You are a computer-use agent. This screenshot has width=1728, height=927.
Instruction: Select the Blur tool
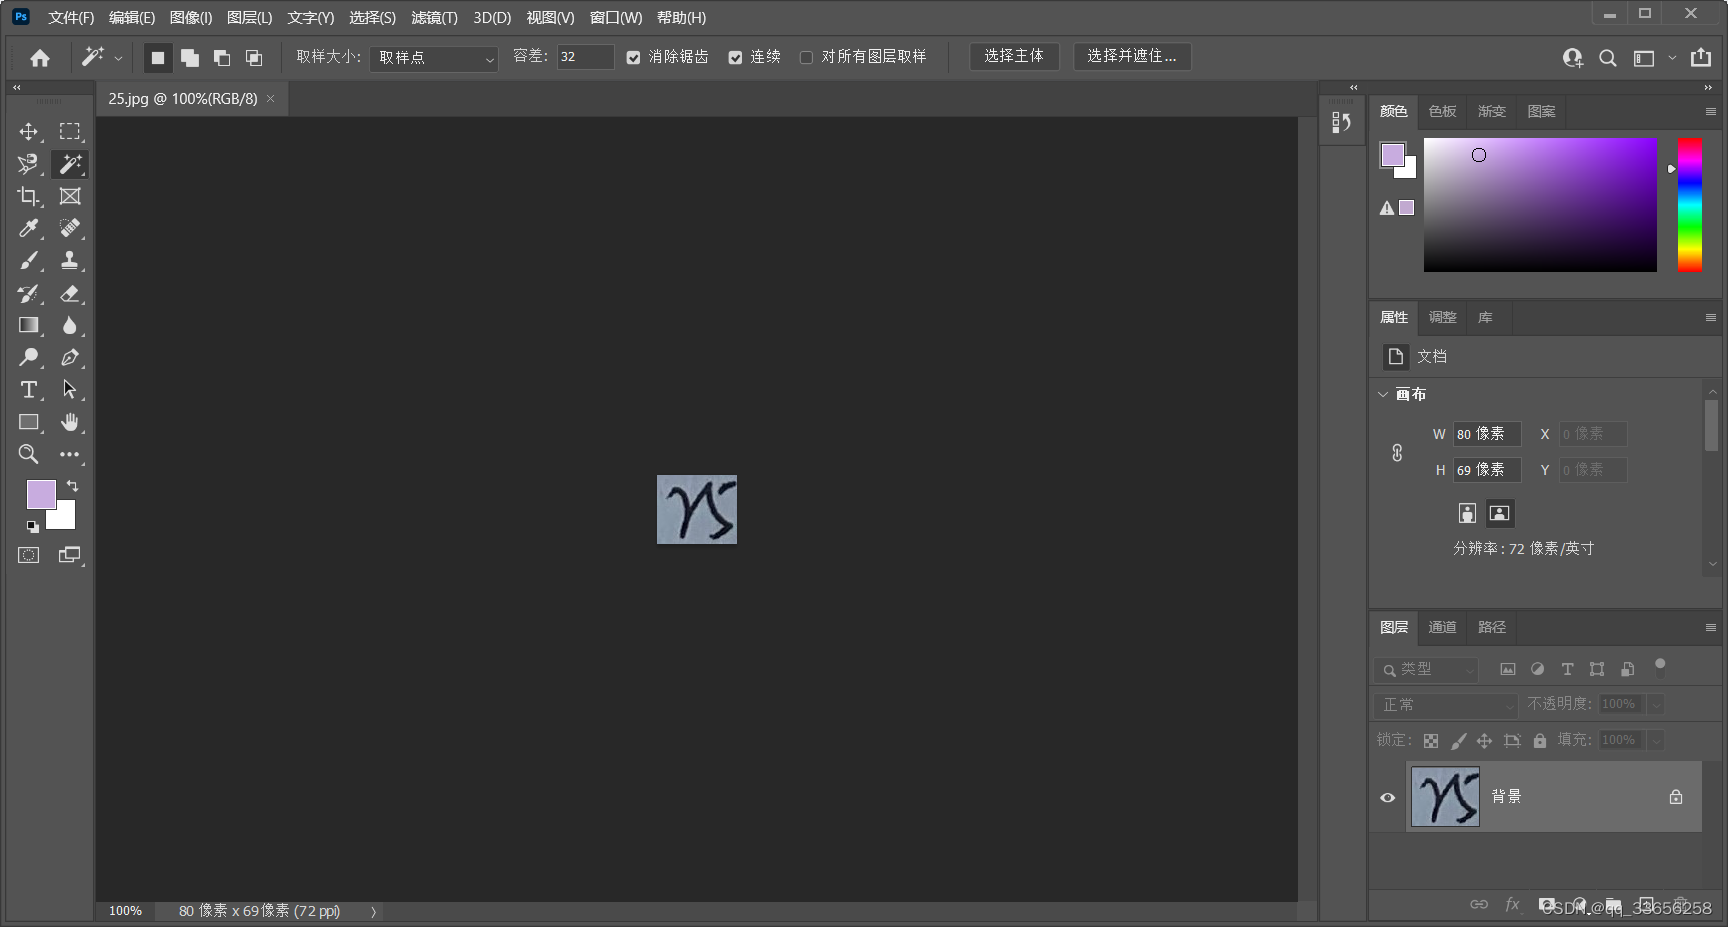click(69, 325)
